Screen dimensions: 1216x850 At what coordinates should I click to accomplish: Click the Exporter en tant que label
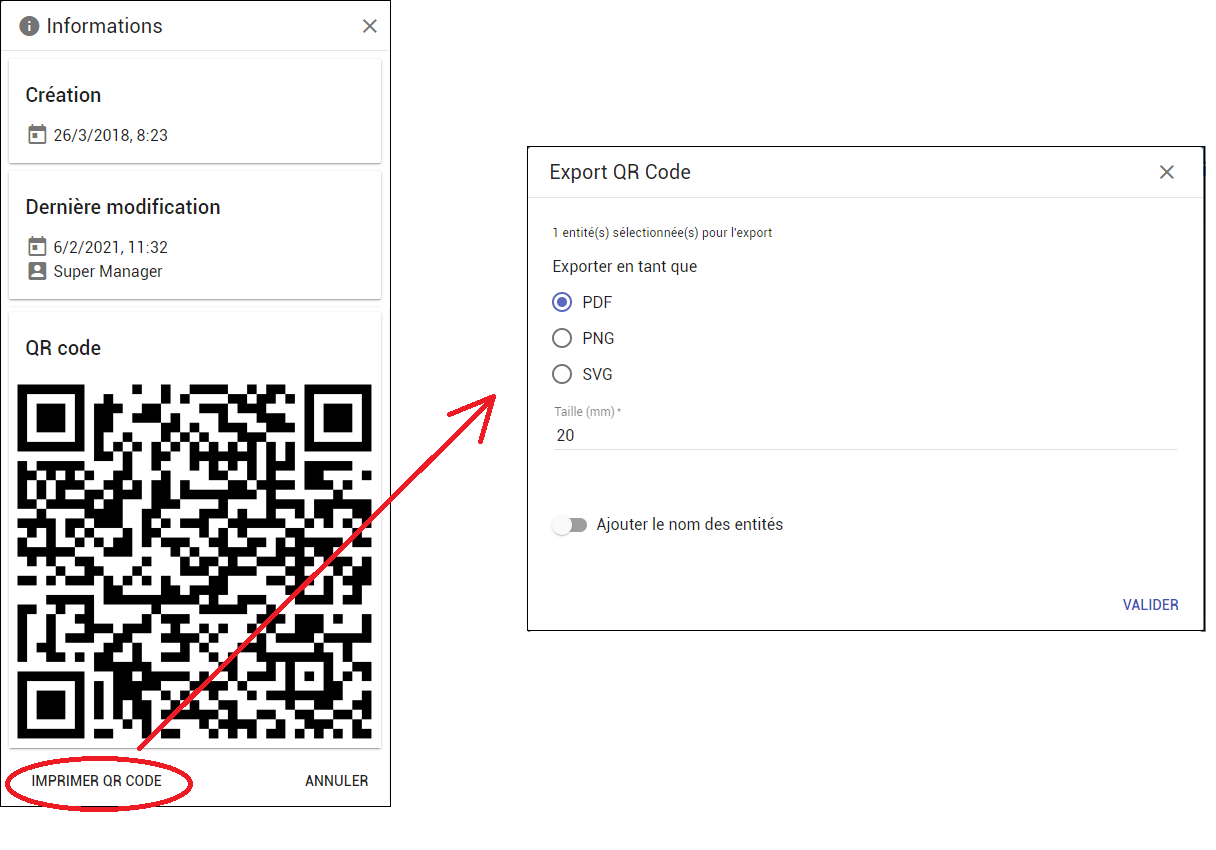point(625,267)
